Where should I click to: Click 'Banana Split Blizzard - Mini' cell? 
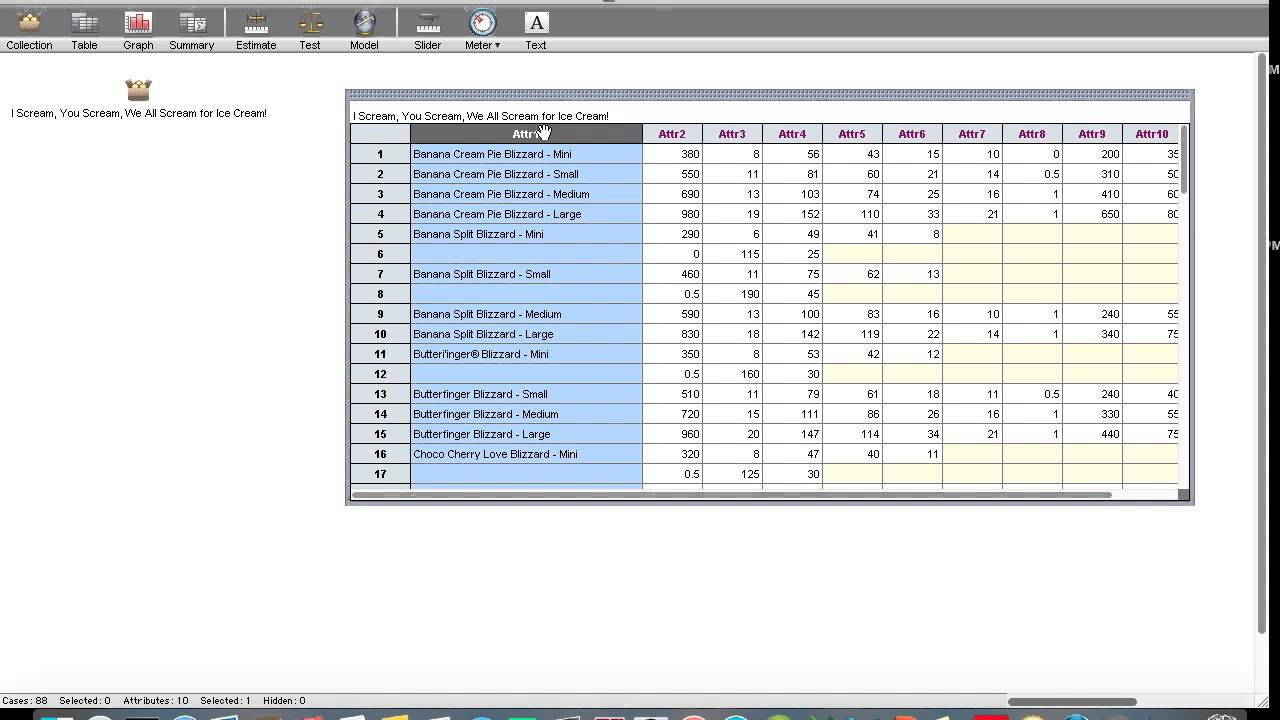pos(526,234)
